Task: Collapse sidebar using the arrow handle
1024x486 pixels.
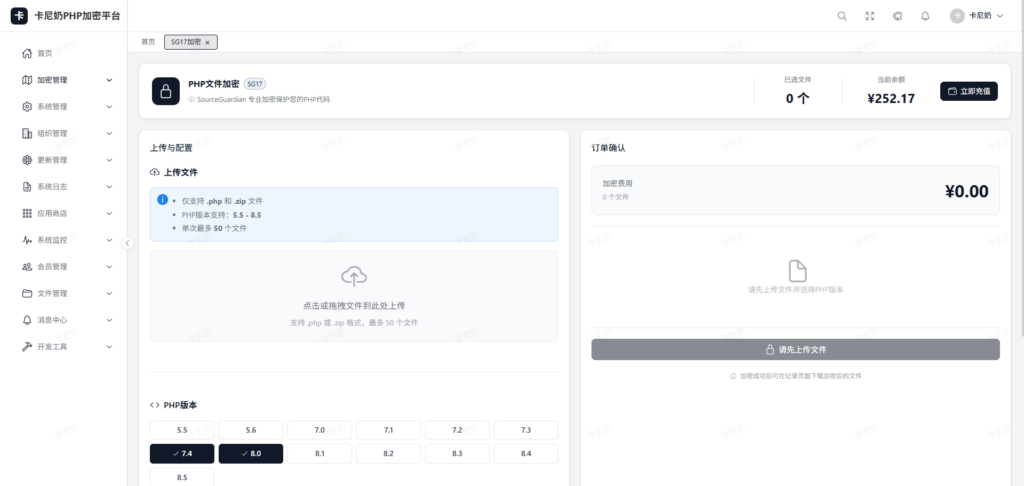Action: pyautogui.click(x=127, y=243)
